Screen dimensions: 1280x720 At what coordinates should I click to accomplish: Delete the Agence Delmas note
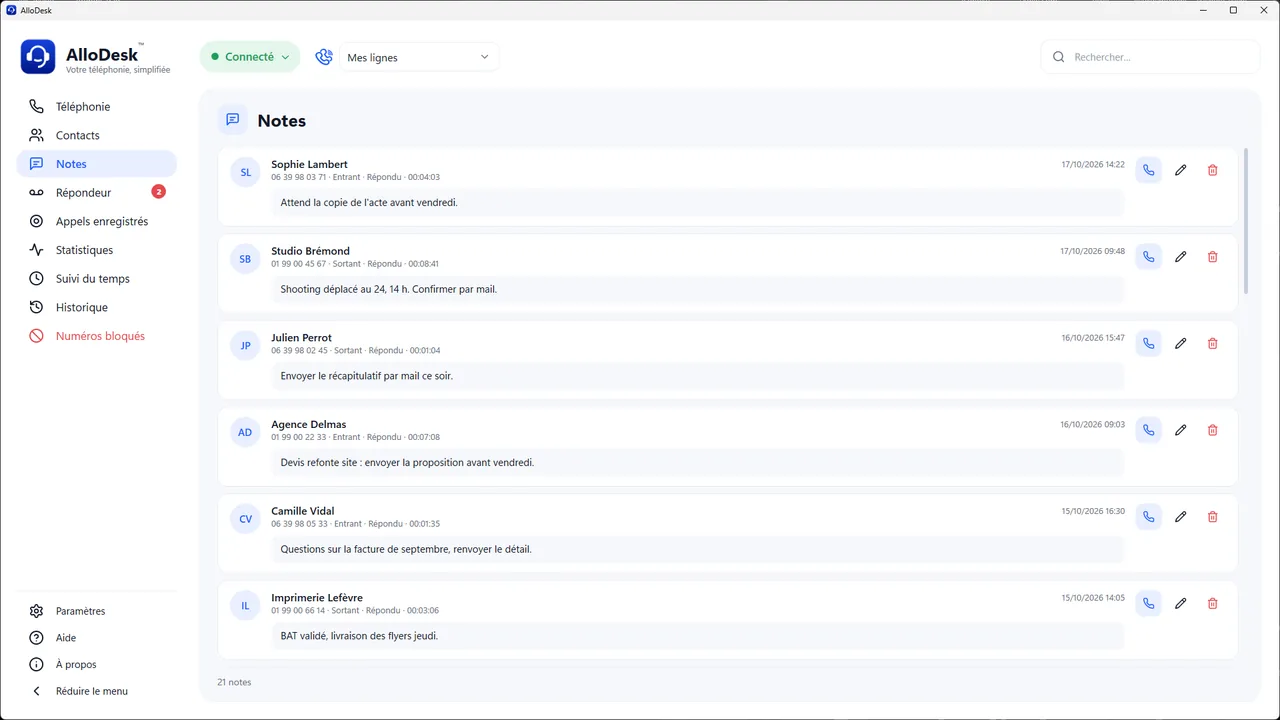click(1213, 430)
